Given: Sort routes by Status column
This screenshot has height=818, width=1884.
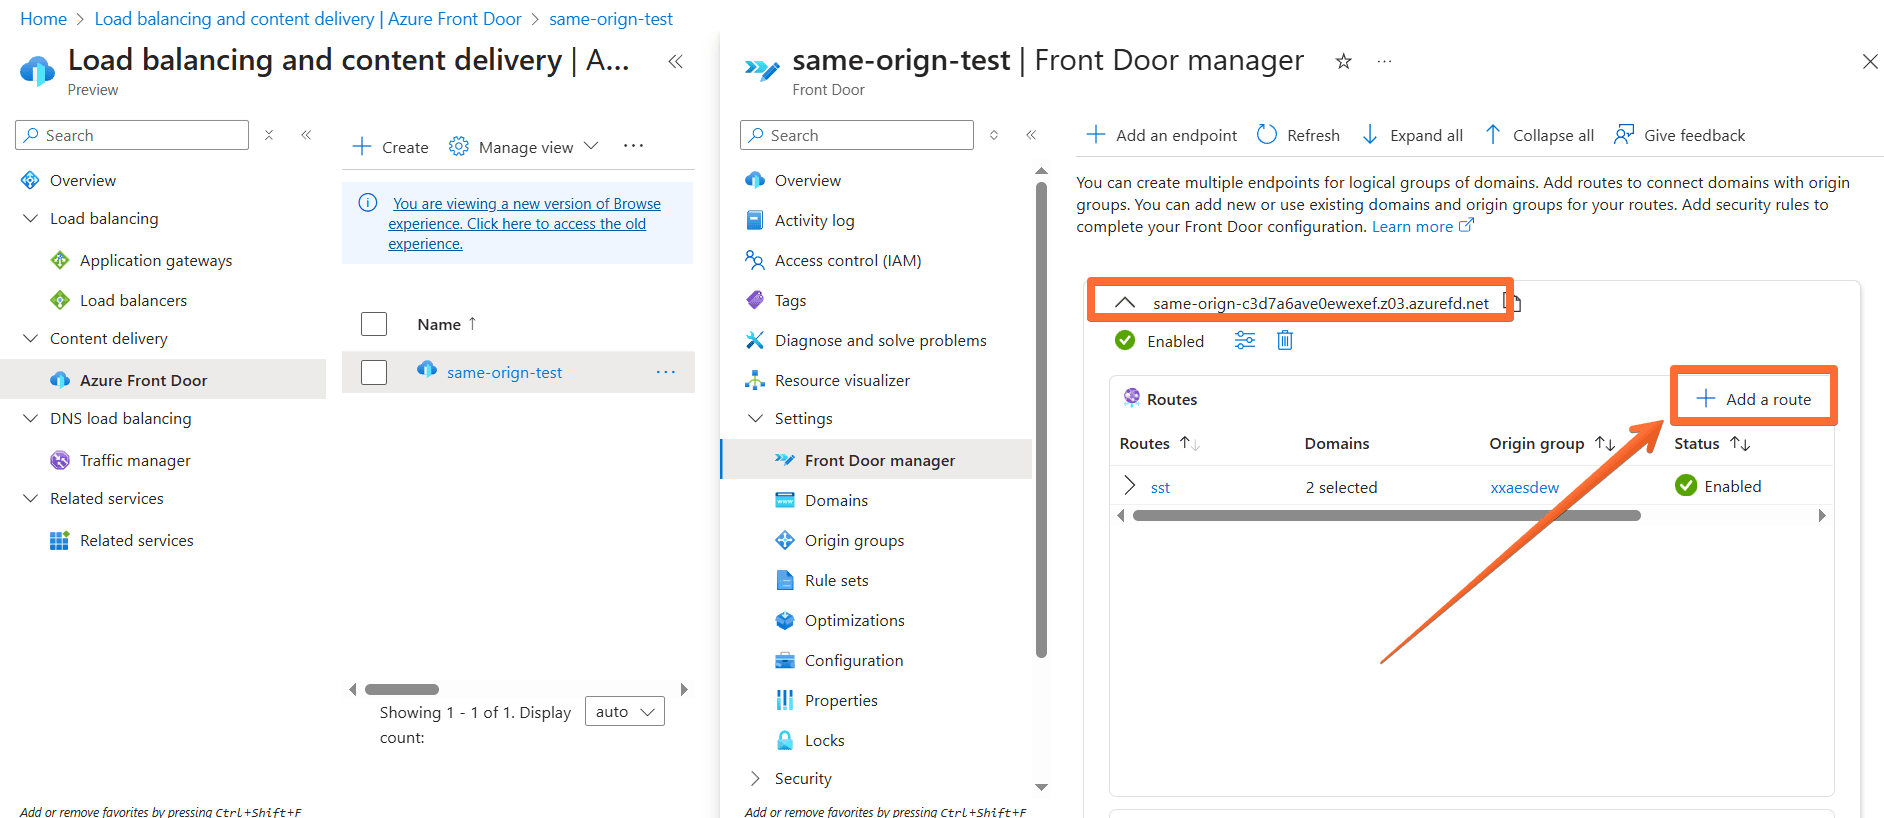Looking at the screenshot, I should (x=1740, y=443).
